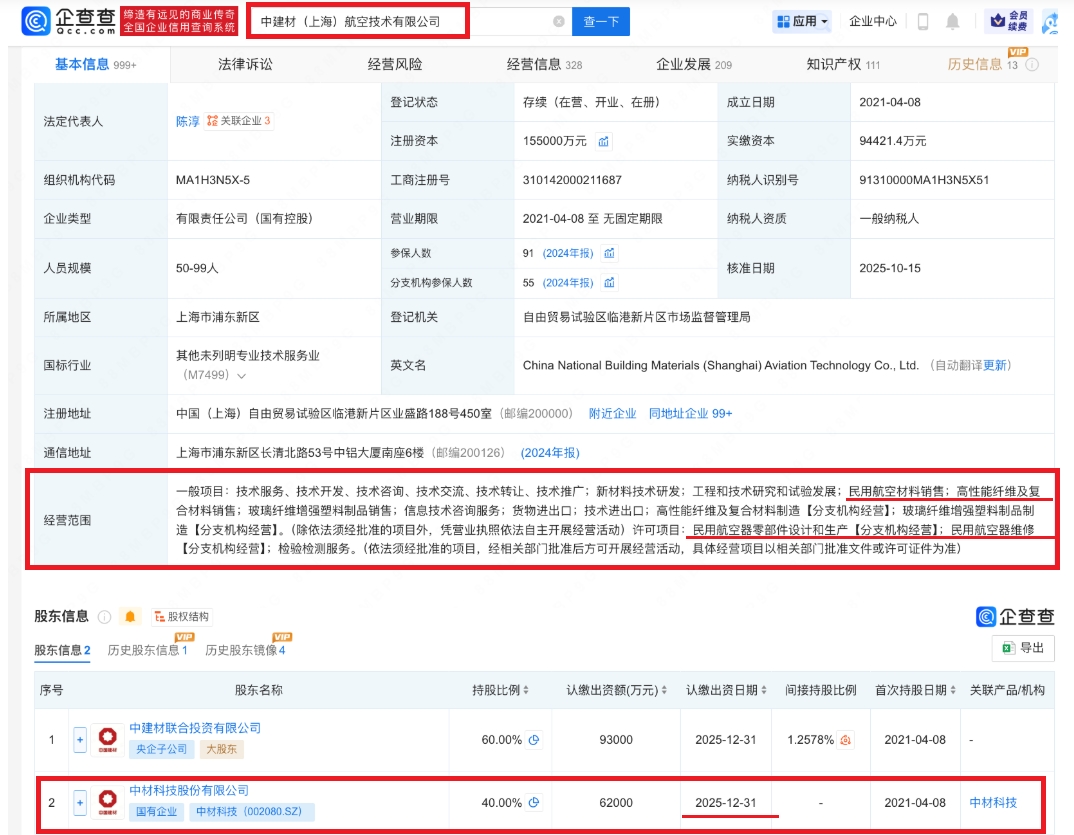Click 会员续费 crown icon
1074x835 pixels.
pos(1010,21)
